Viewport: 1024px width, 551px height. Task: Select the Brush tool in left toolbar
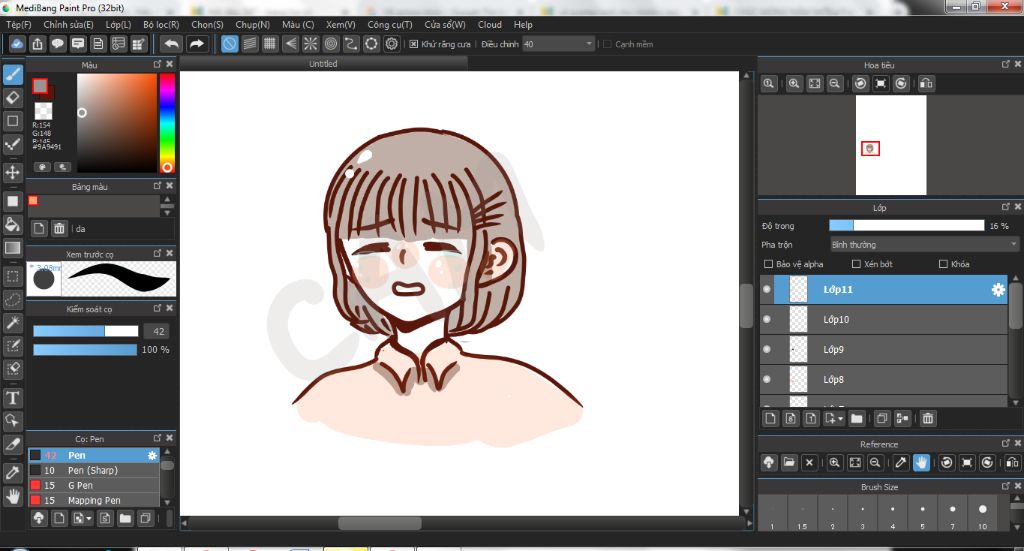point(12,74)
